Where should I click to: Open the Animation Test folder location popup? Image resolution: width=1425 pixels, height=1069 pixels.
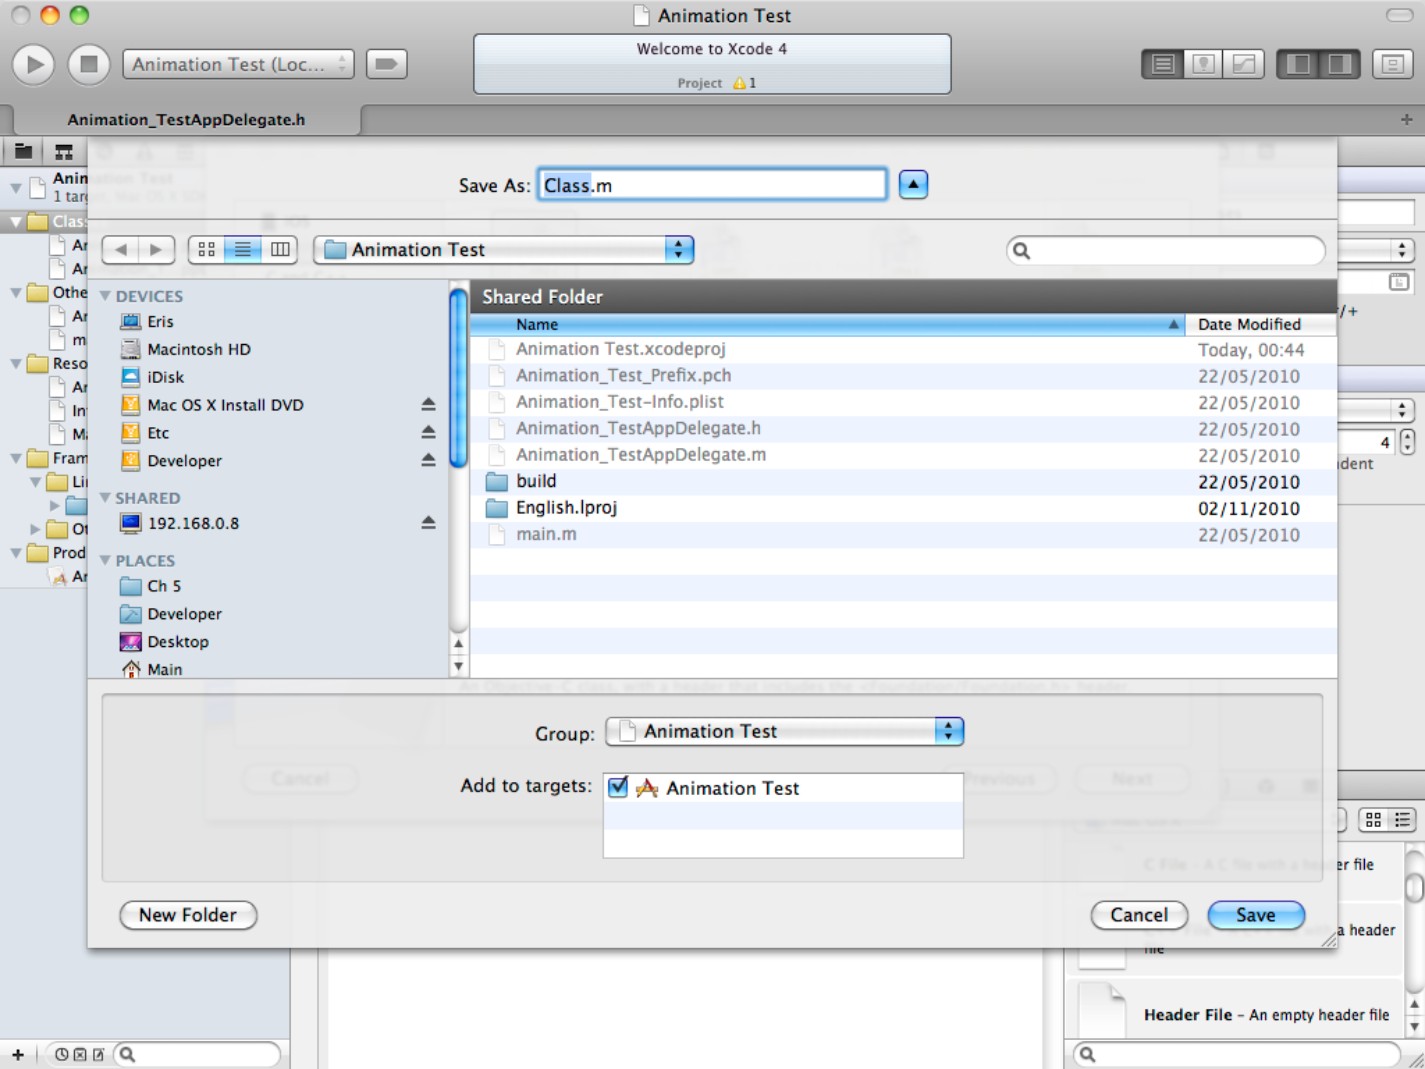[x=504, y=249]
